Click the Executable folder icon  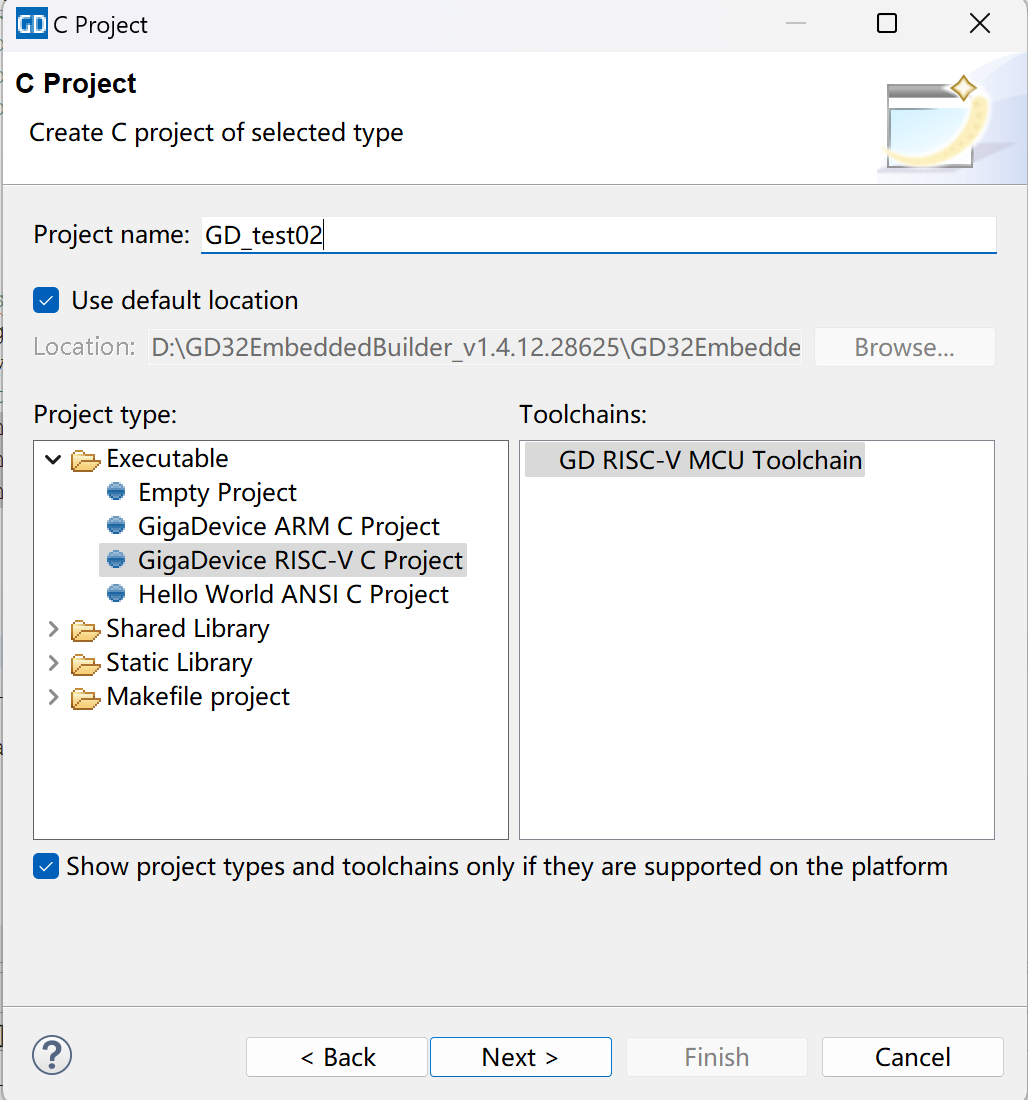[x=86, y=460]
